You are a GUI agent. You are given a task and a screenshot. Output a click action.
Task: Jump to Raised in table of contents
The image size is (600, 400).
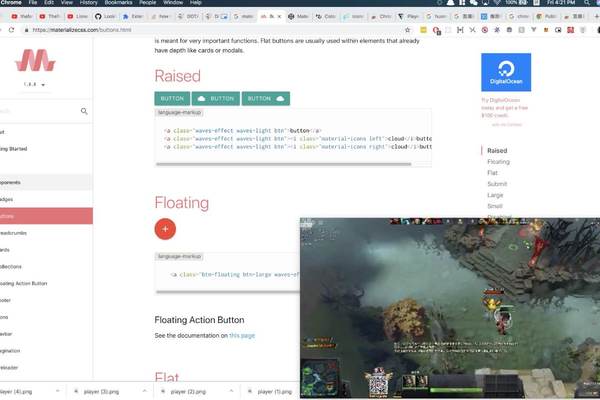point(497,151)
